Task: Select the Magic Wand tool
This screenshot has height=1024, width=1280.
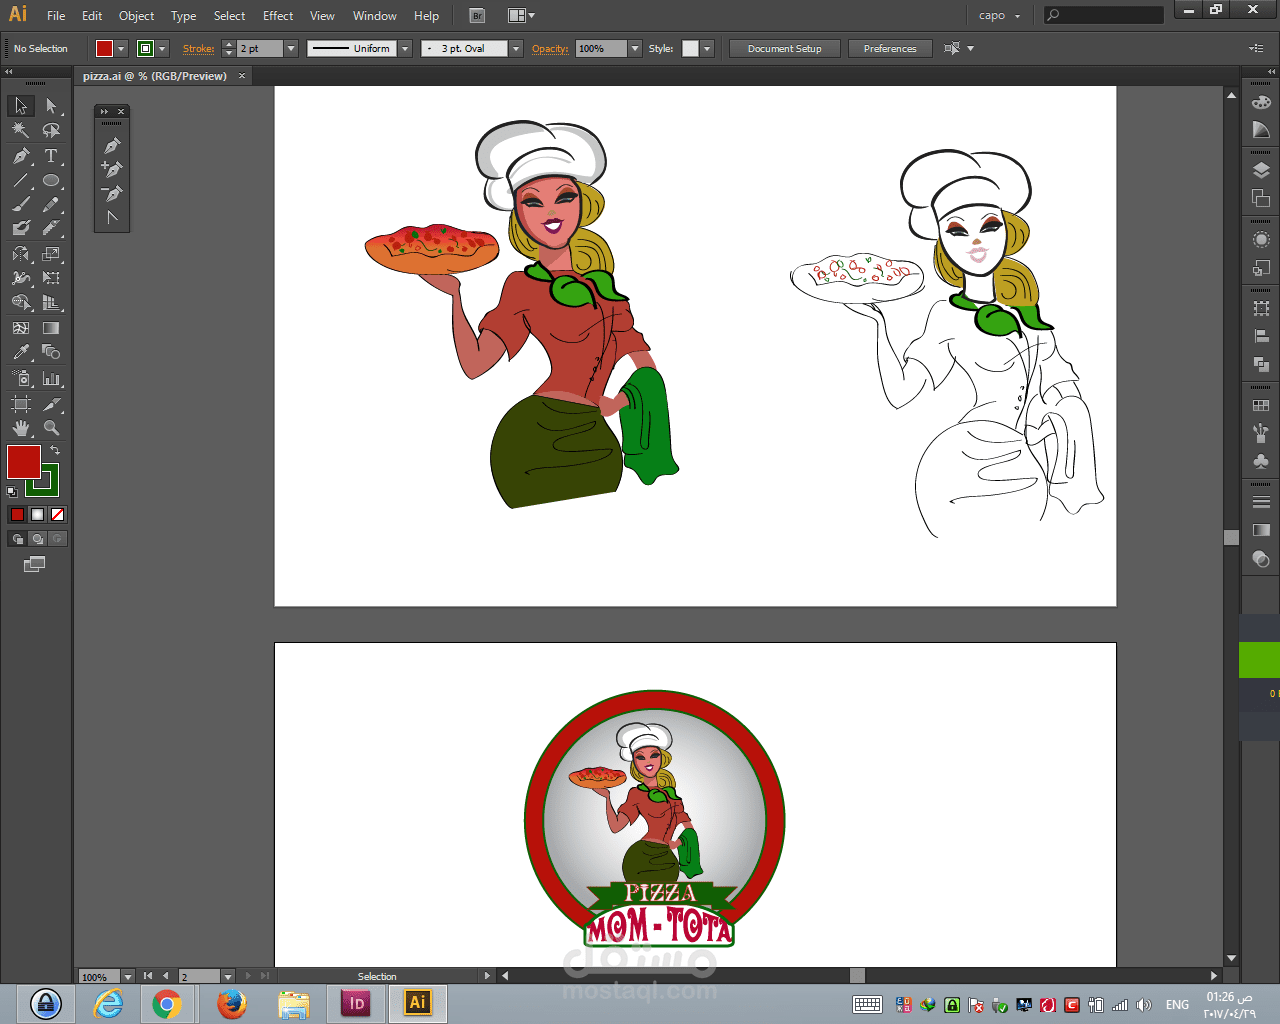Action: pyautogui.click(x=21, y=130)
